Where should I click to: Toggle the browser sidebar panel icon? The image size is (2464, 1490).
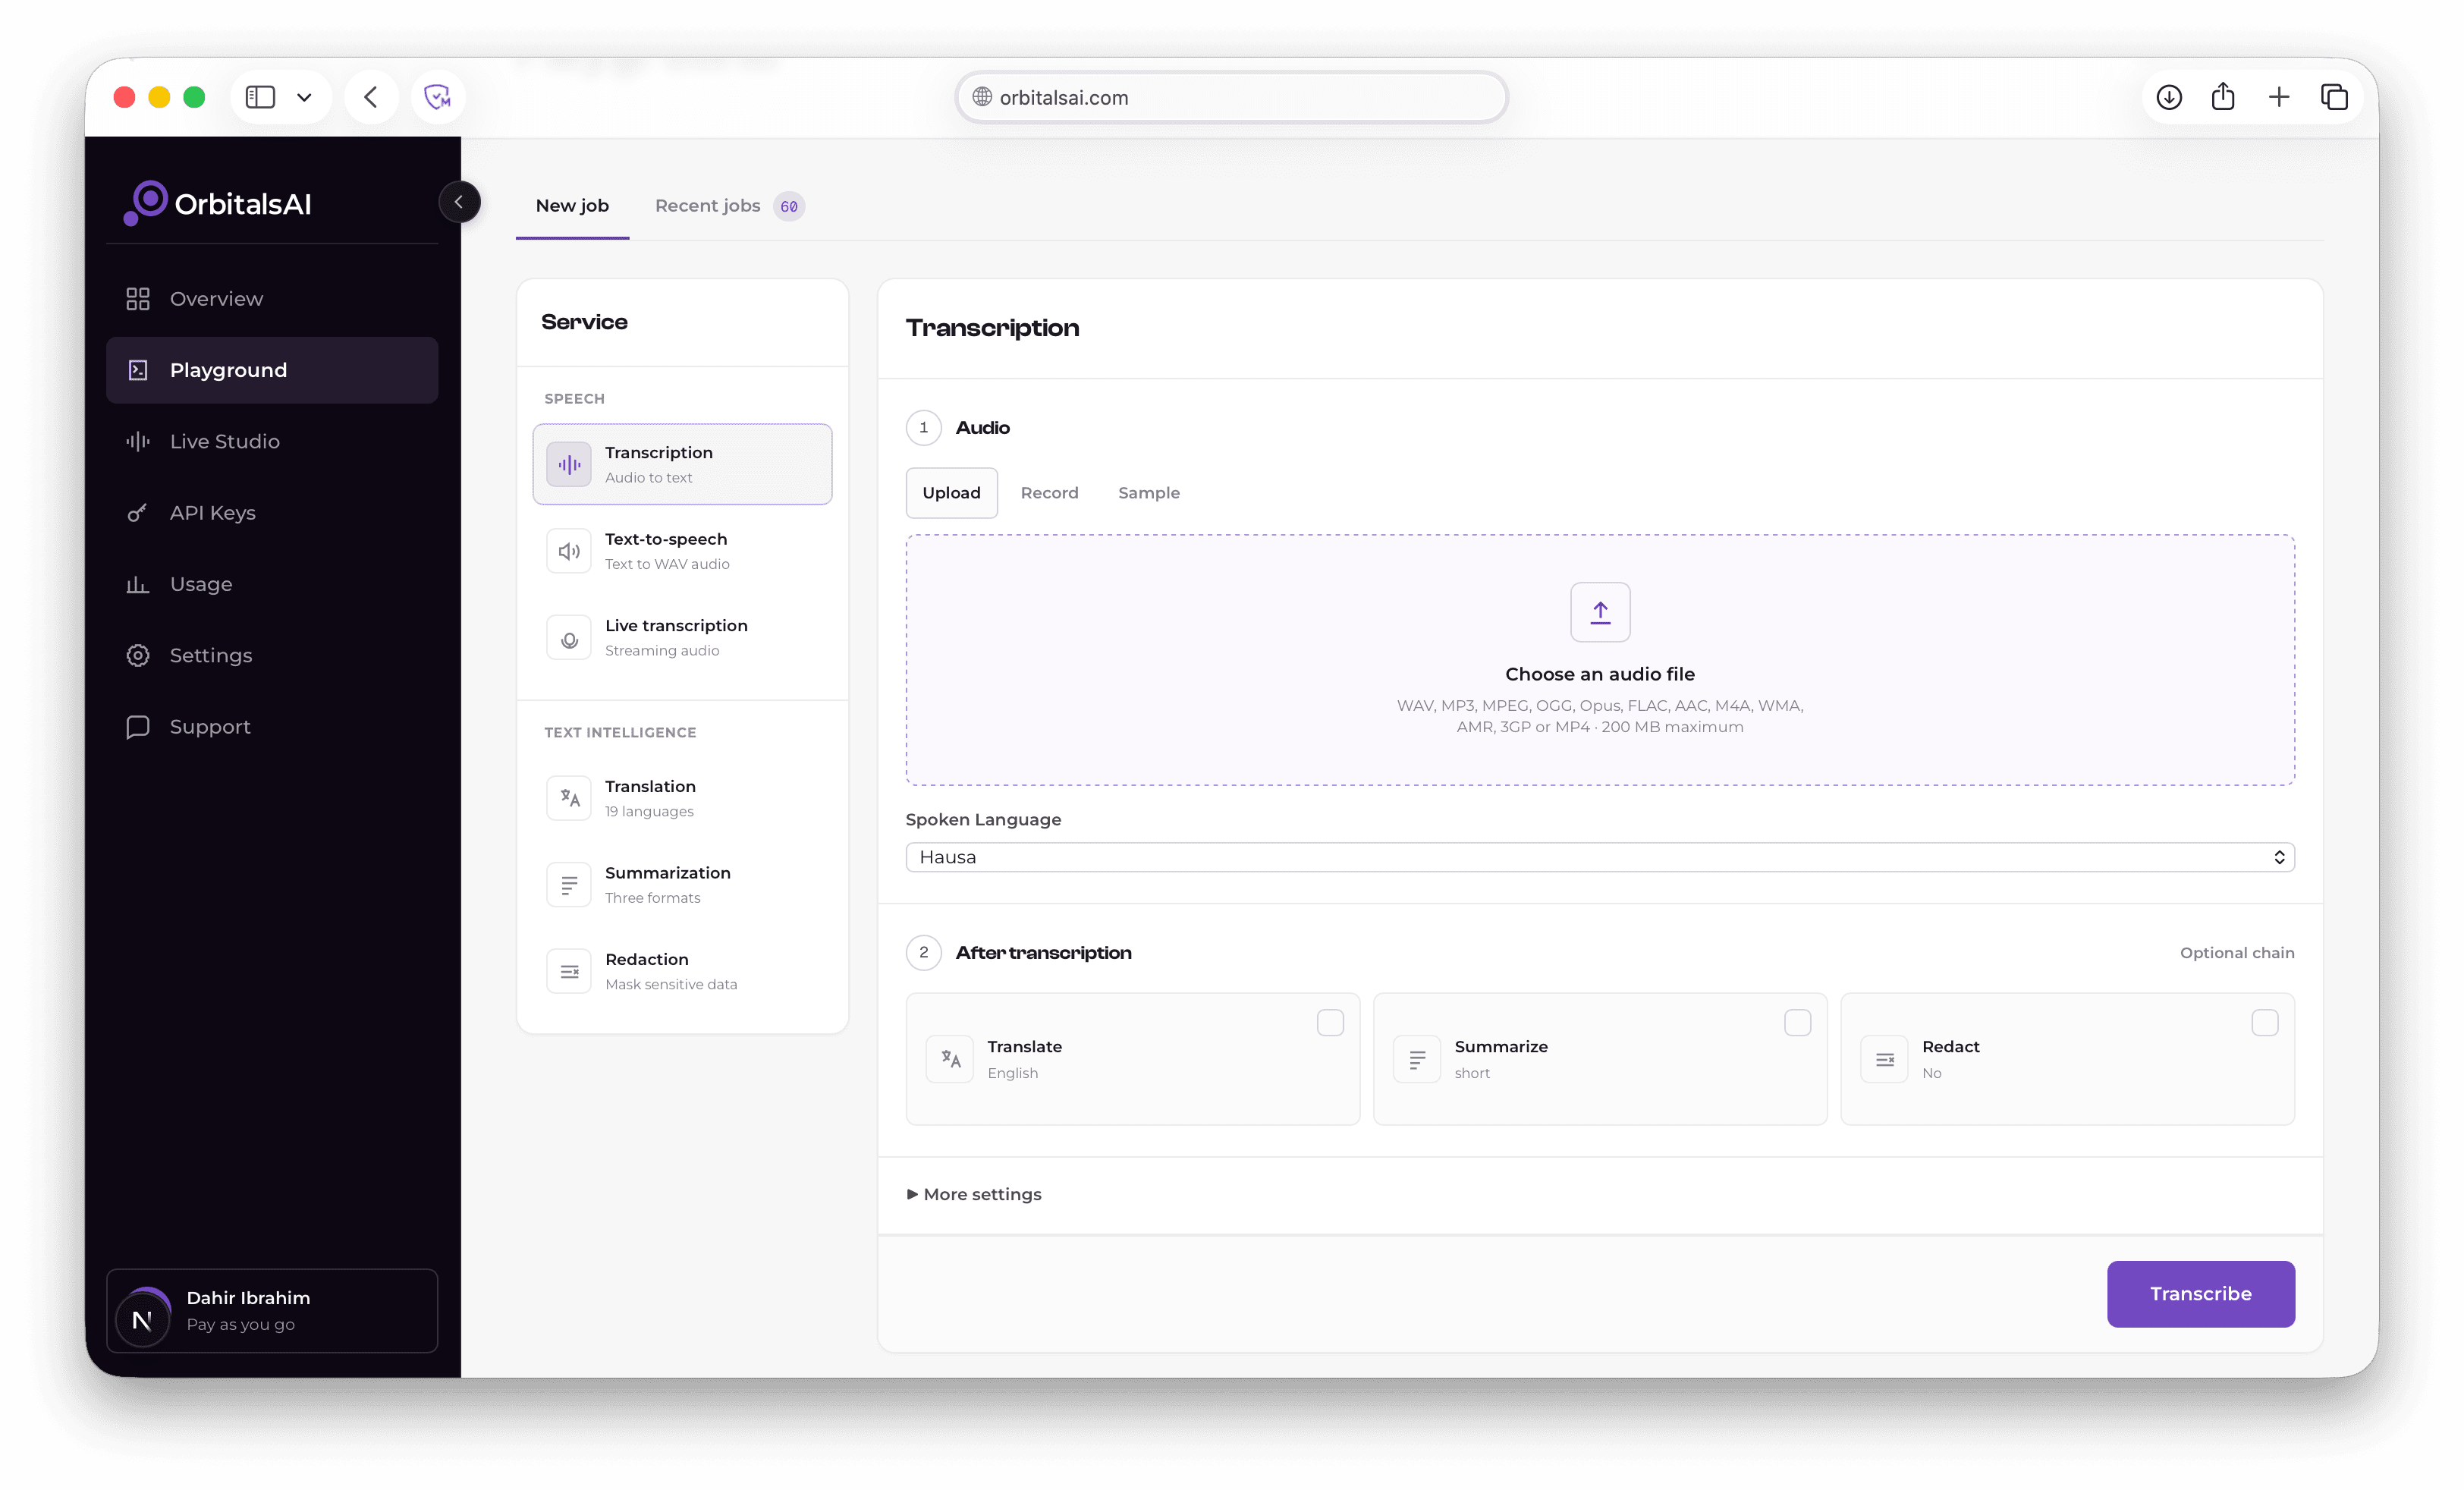point(260,97)
